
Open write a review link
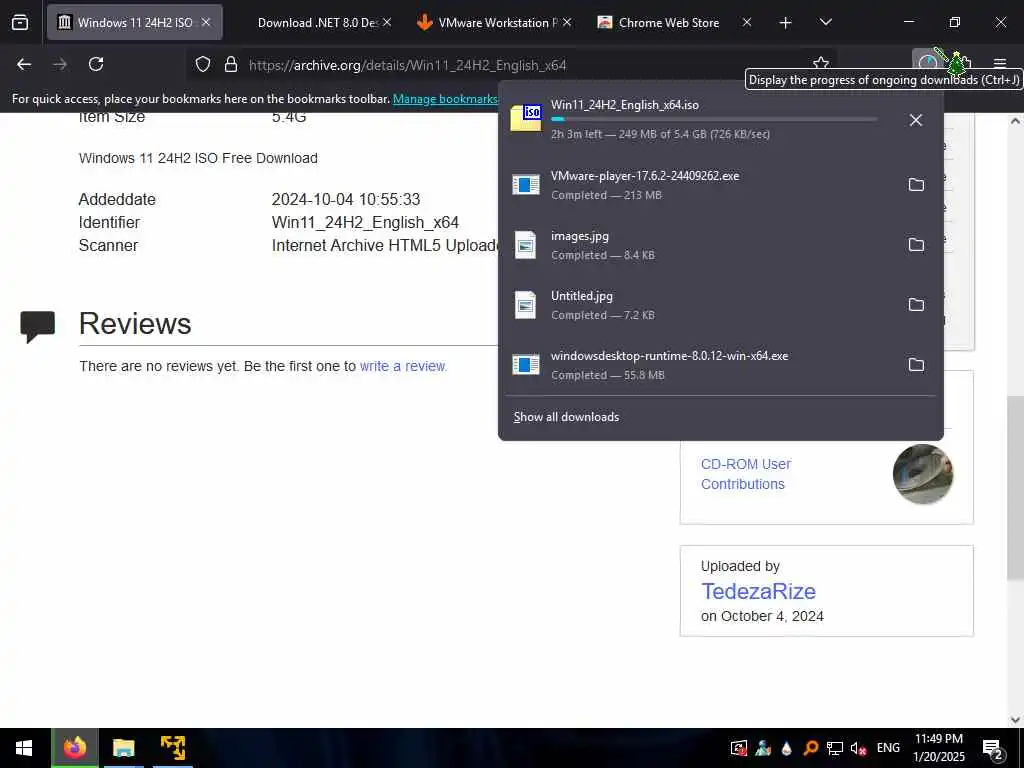coord(403,366)
